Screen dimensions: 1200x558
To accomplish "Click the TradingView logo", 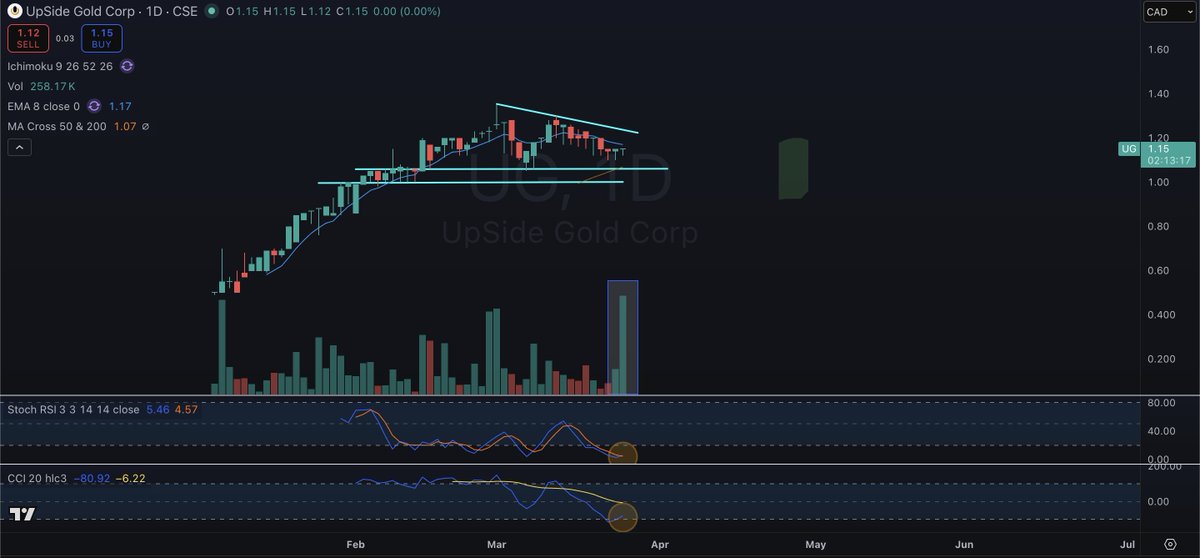I will coord(23,515).
